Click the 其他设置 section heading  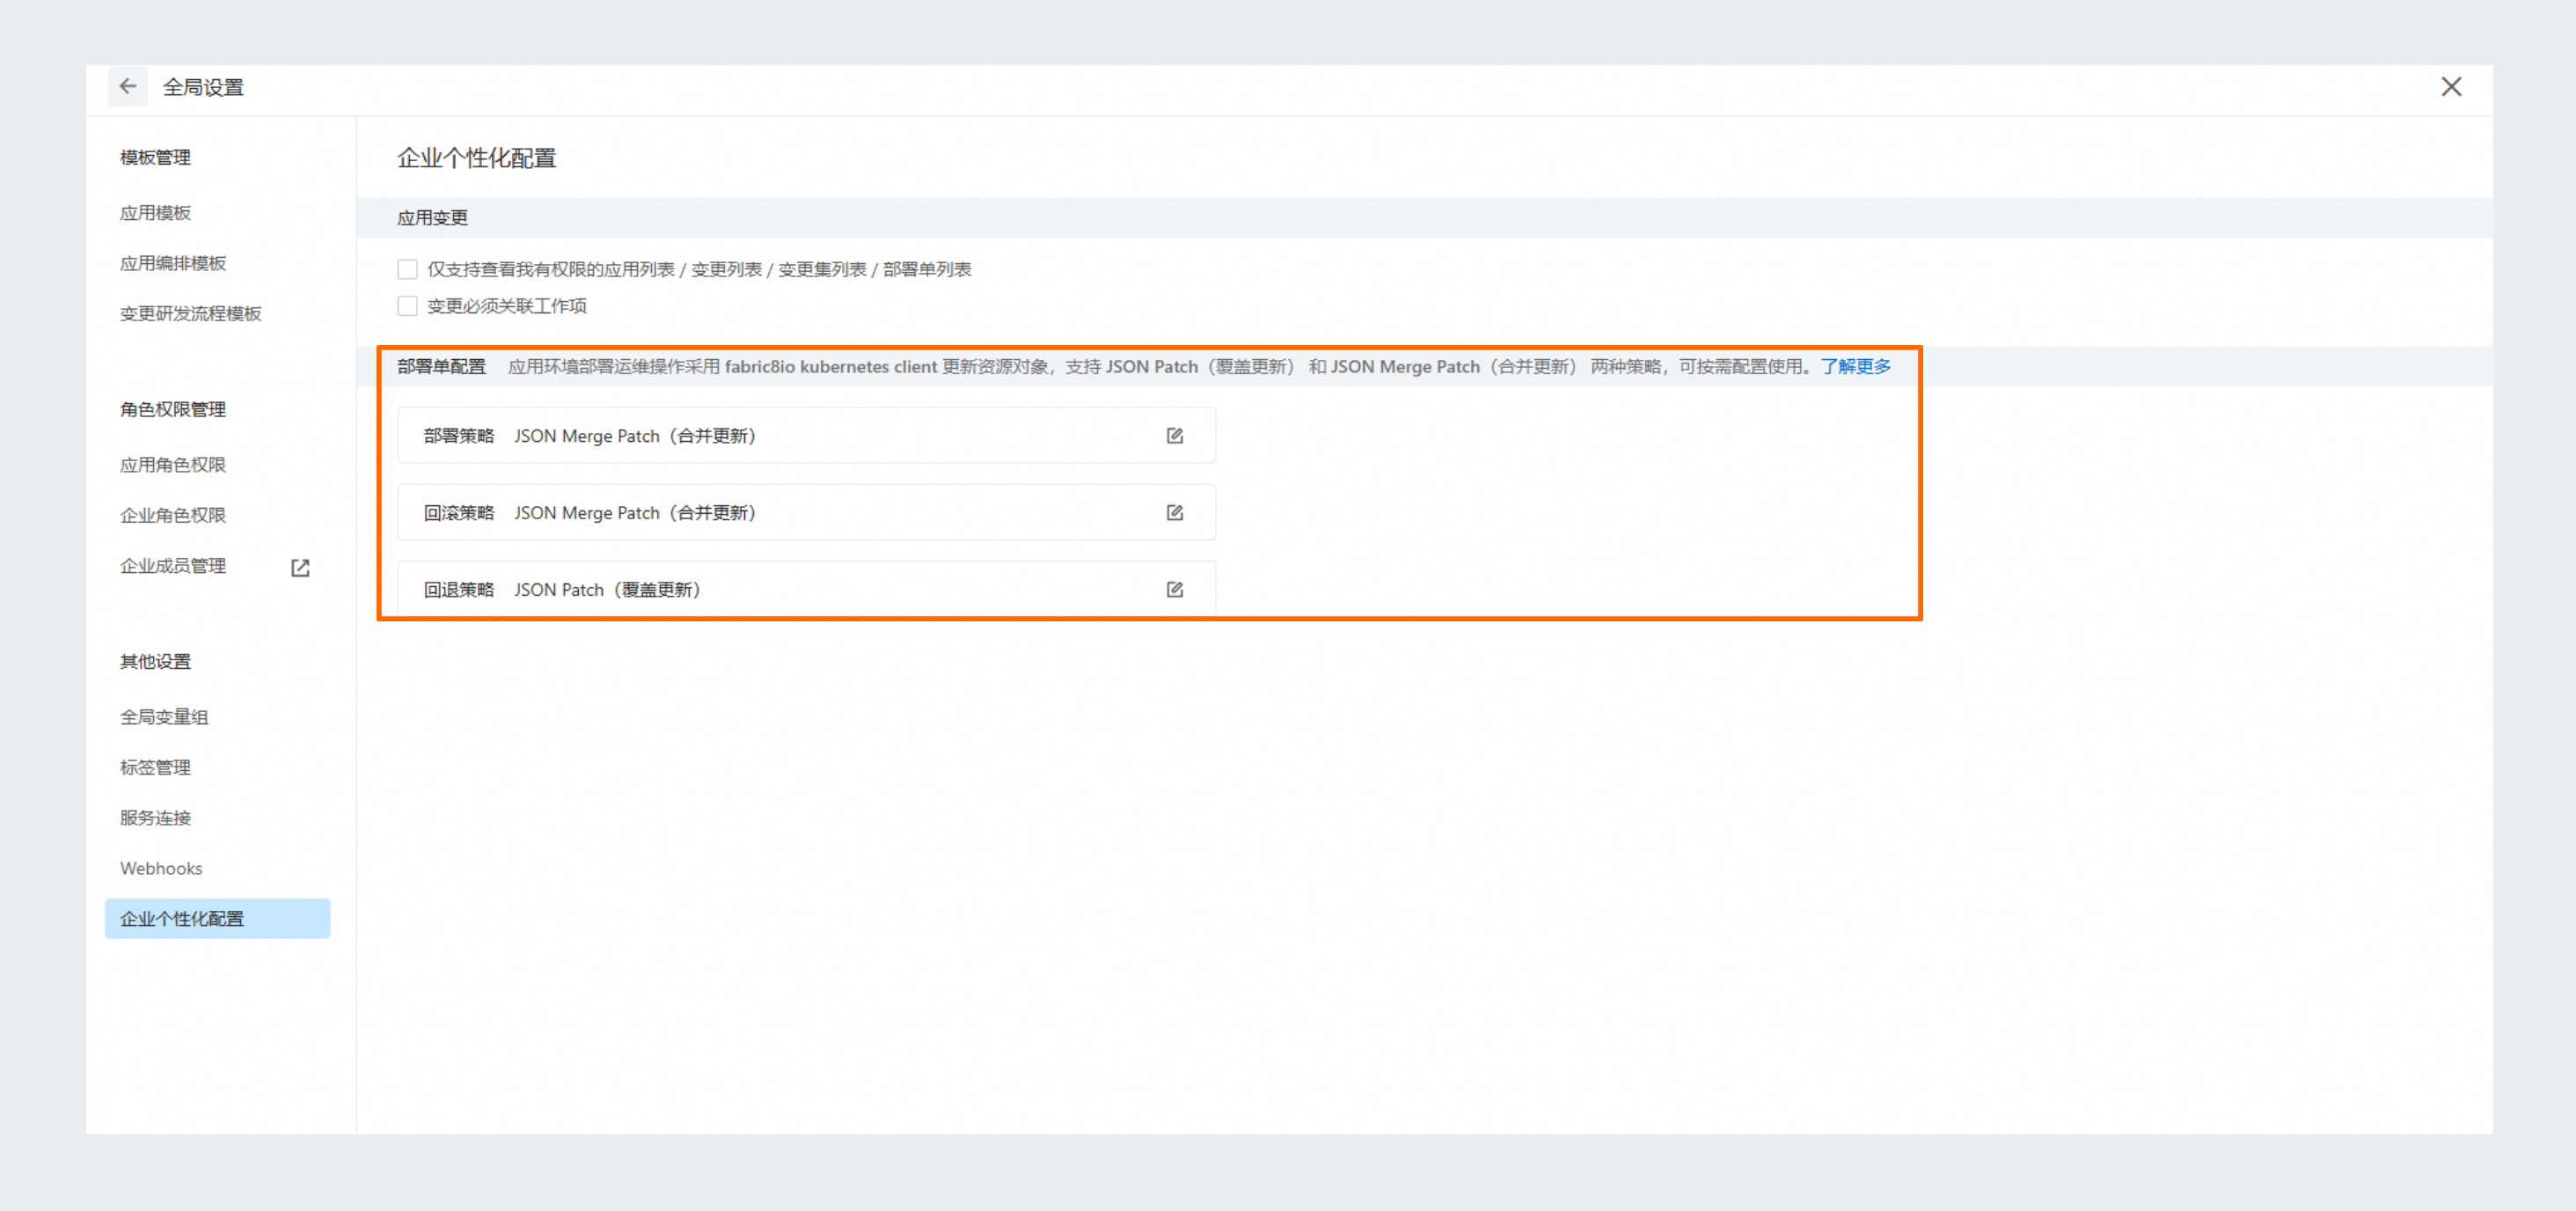pos(155,661)
